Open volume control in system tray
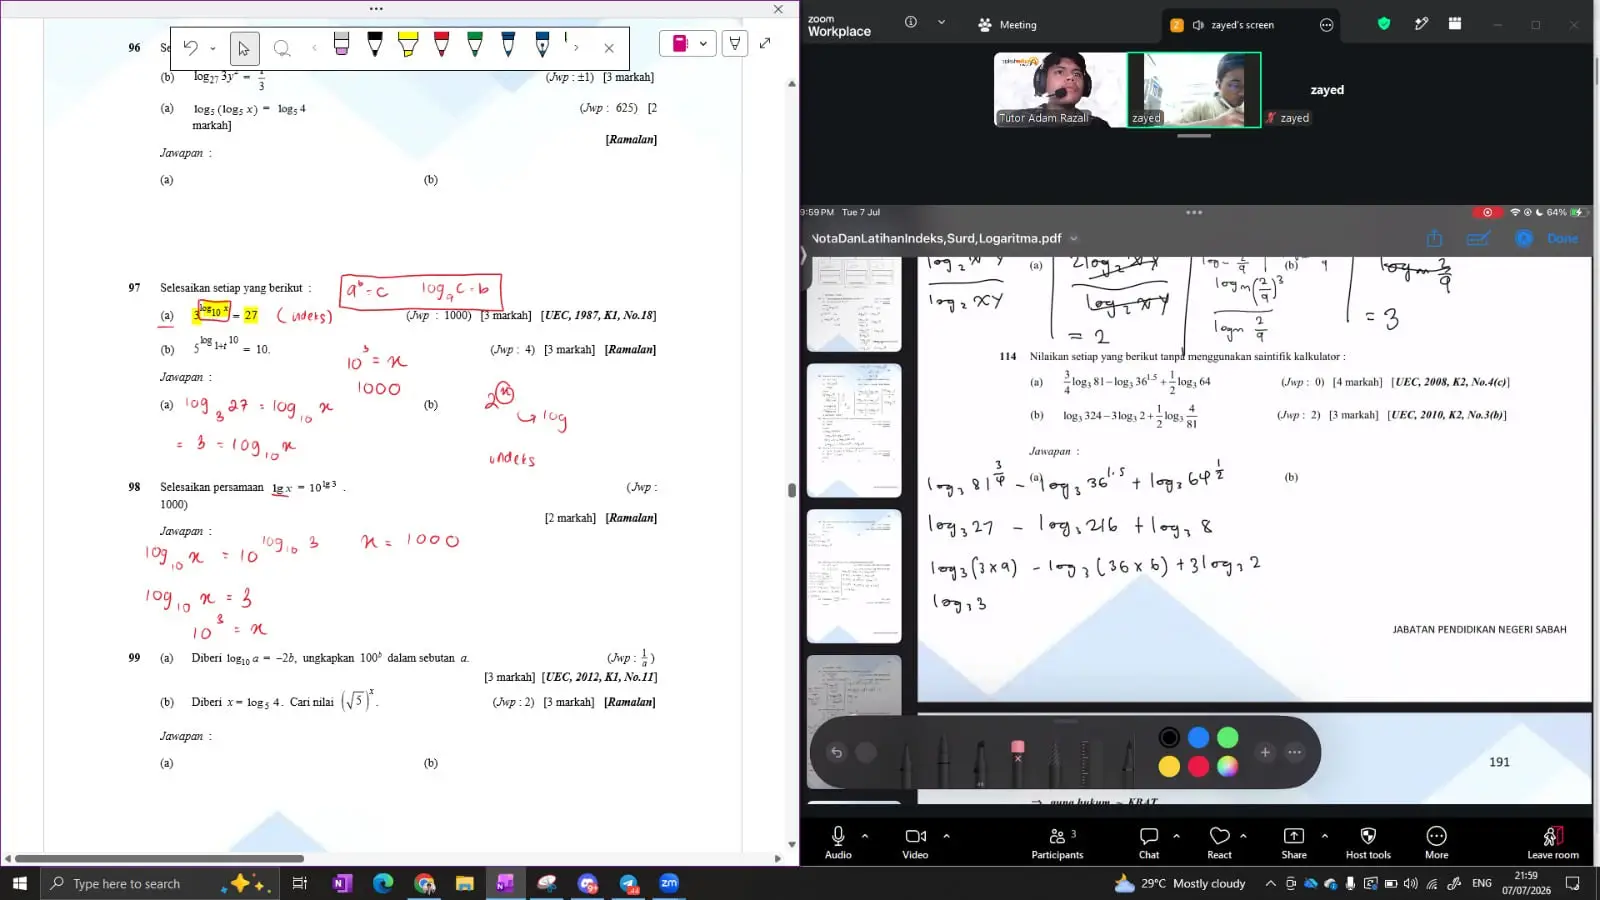This screenshot has height=900, width=1600. (1411, 883)
